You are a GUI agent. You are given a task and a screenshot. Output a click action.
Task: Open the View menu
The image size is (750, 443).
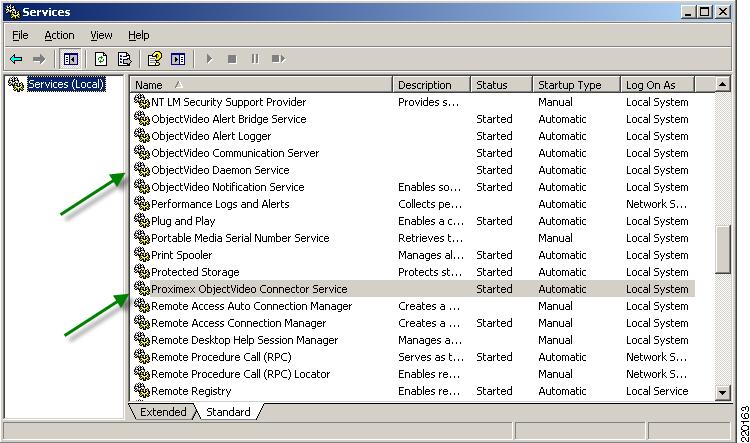tap(101, 35)
